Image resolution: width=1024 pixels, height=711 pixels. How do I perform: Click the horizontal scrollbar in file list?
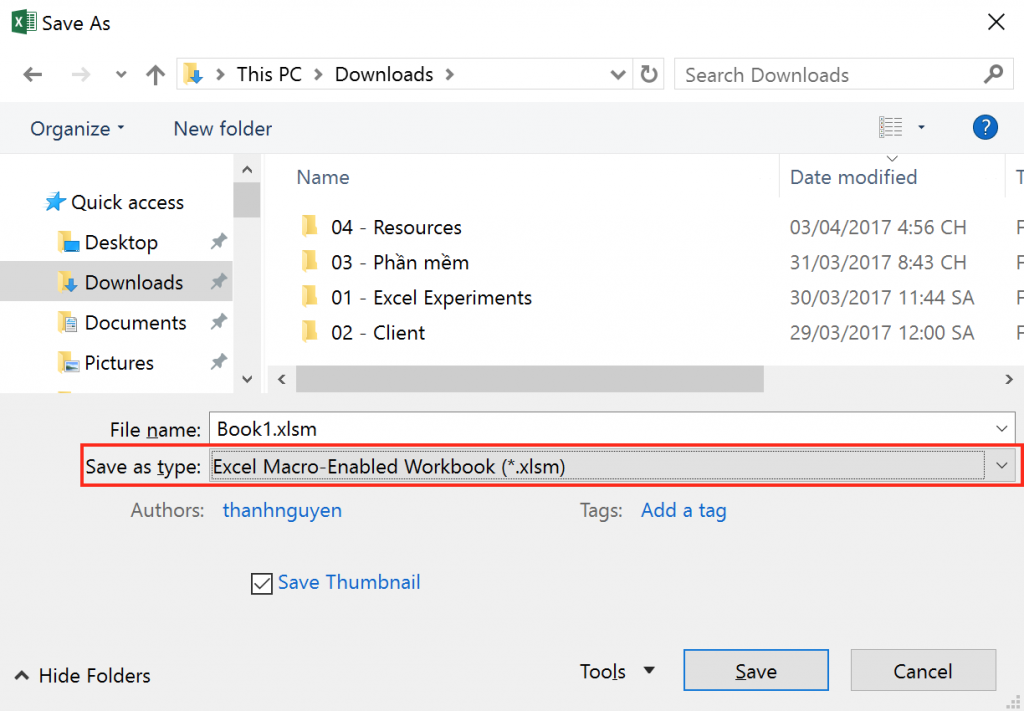point(530,379)
